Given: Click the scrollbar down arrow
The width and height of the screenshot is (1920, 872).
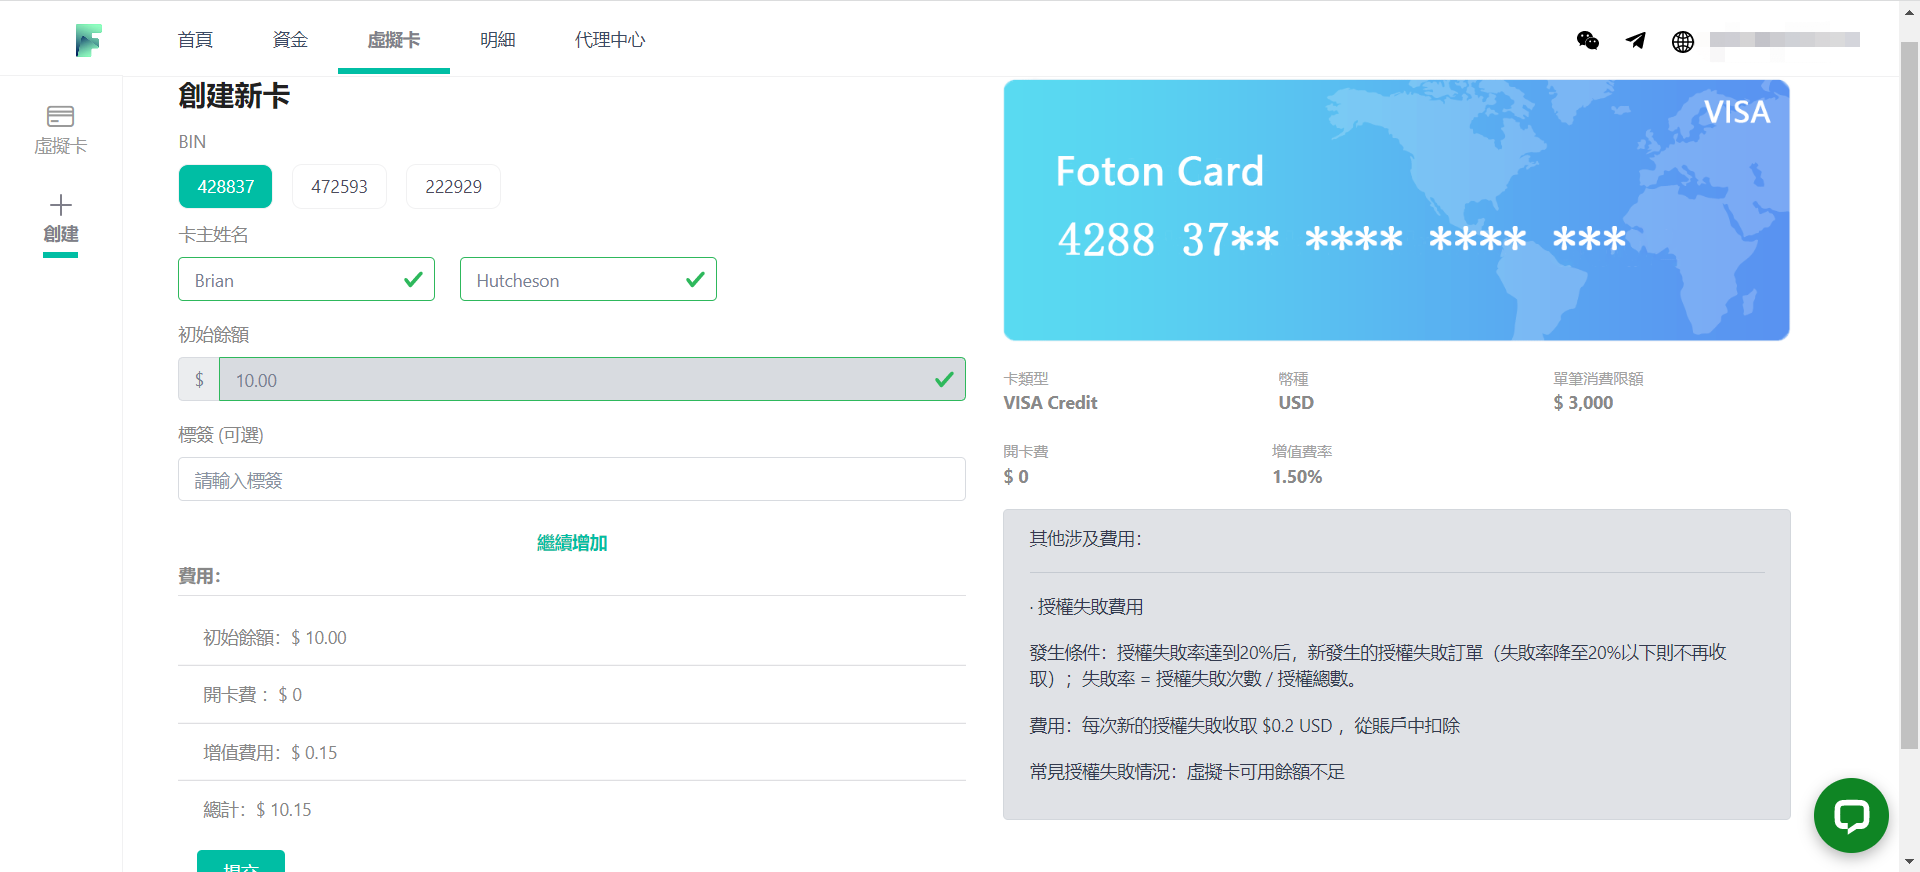Looking at the screenshot, I should coord(1910,861).
